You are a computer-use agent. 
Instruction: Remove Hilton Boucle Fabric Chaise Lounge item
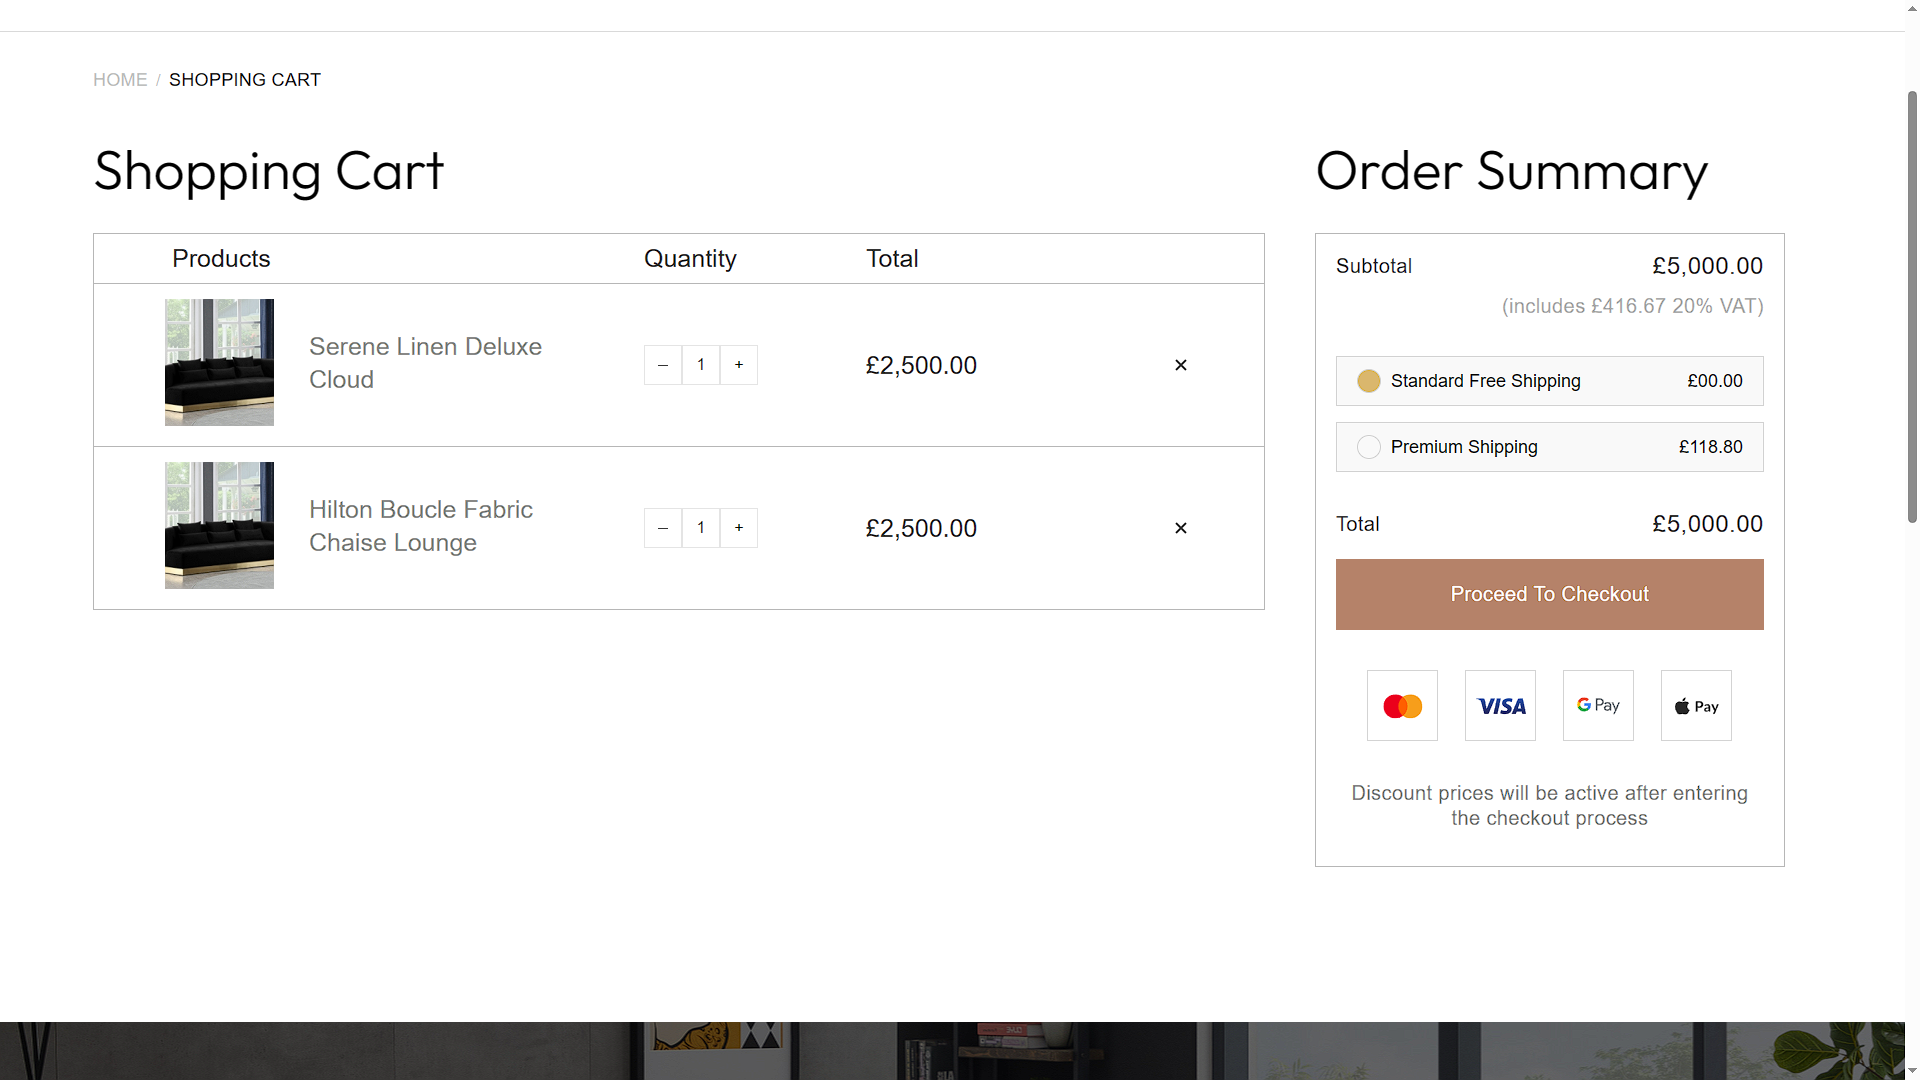pos(1181,528)
